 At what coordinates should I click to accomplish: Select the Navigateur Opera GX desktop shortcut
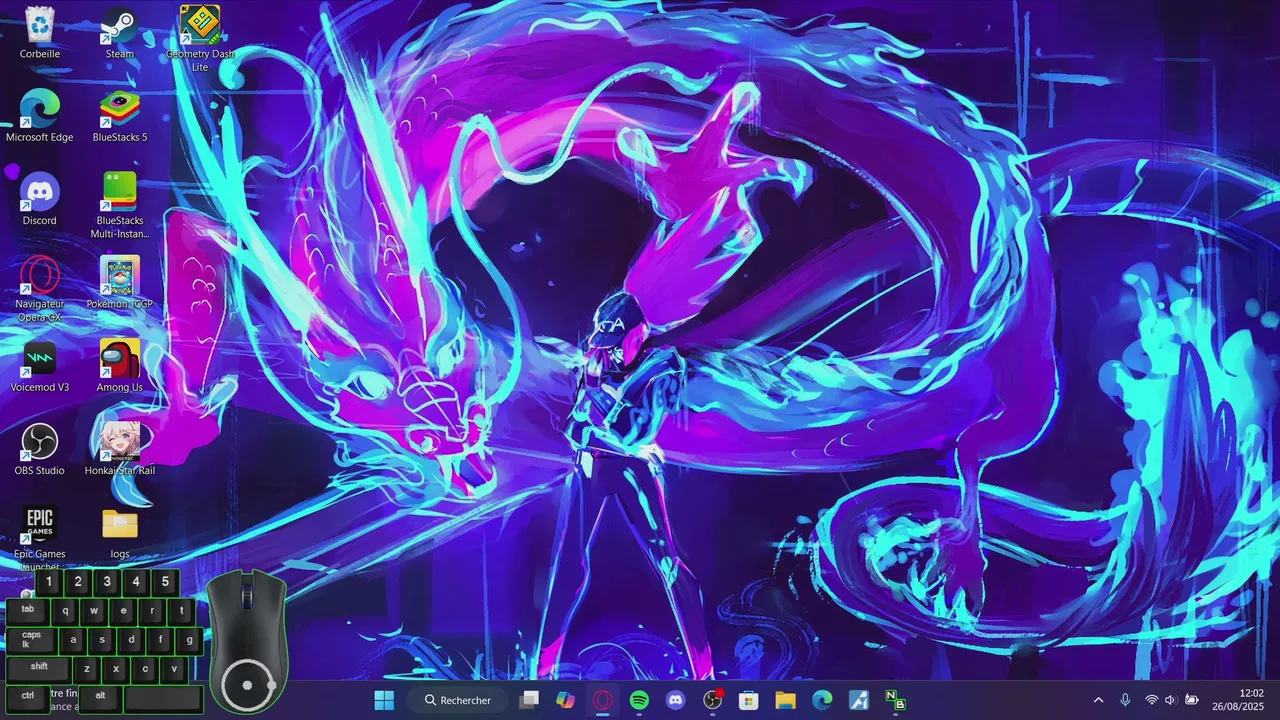click(40, 289)
